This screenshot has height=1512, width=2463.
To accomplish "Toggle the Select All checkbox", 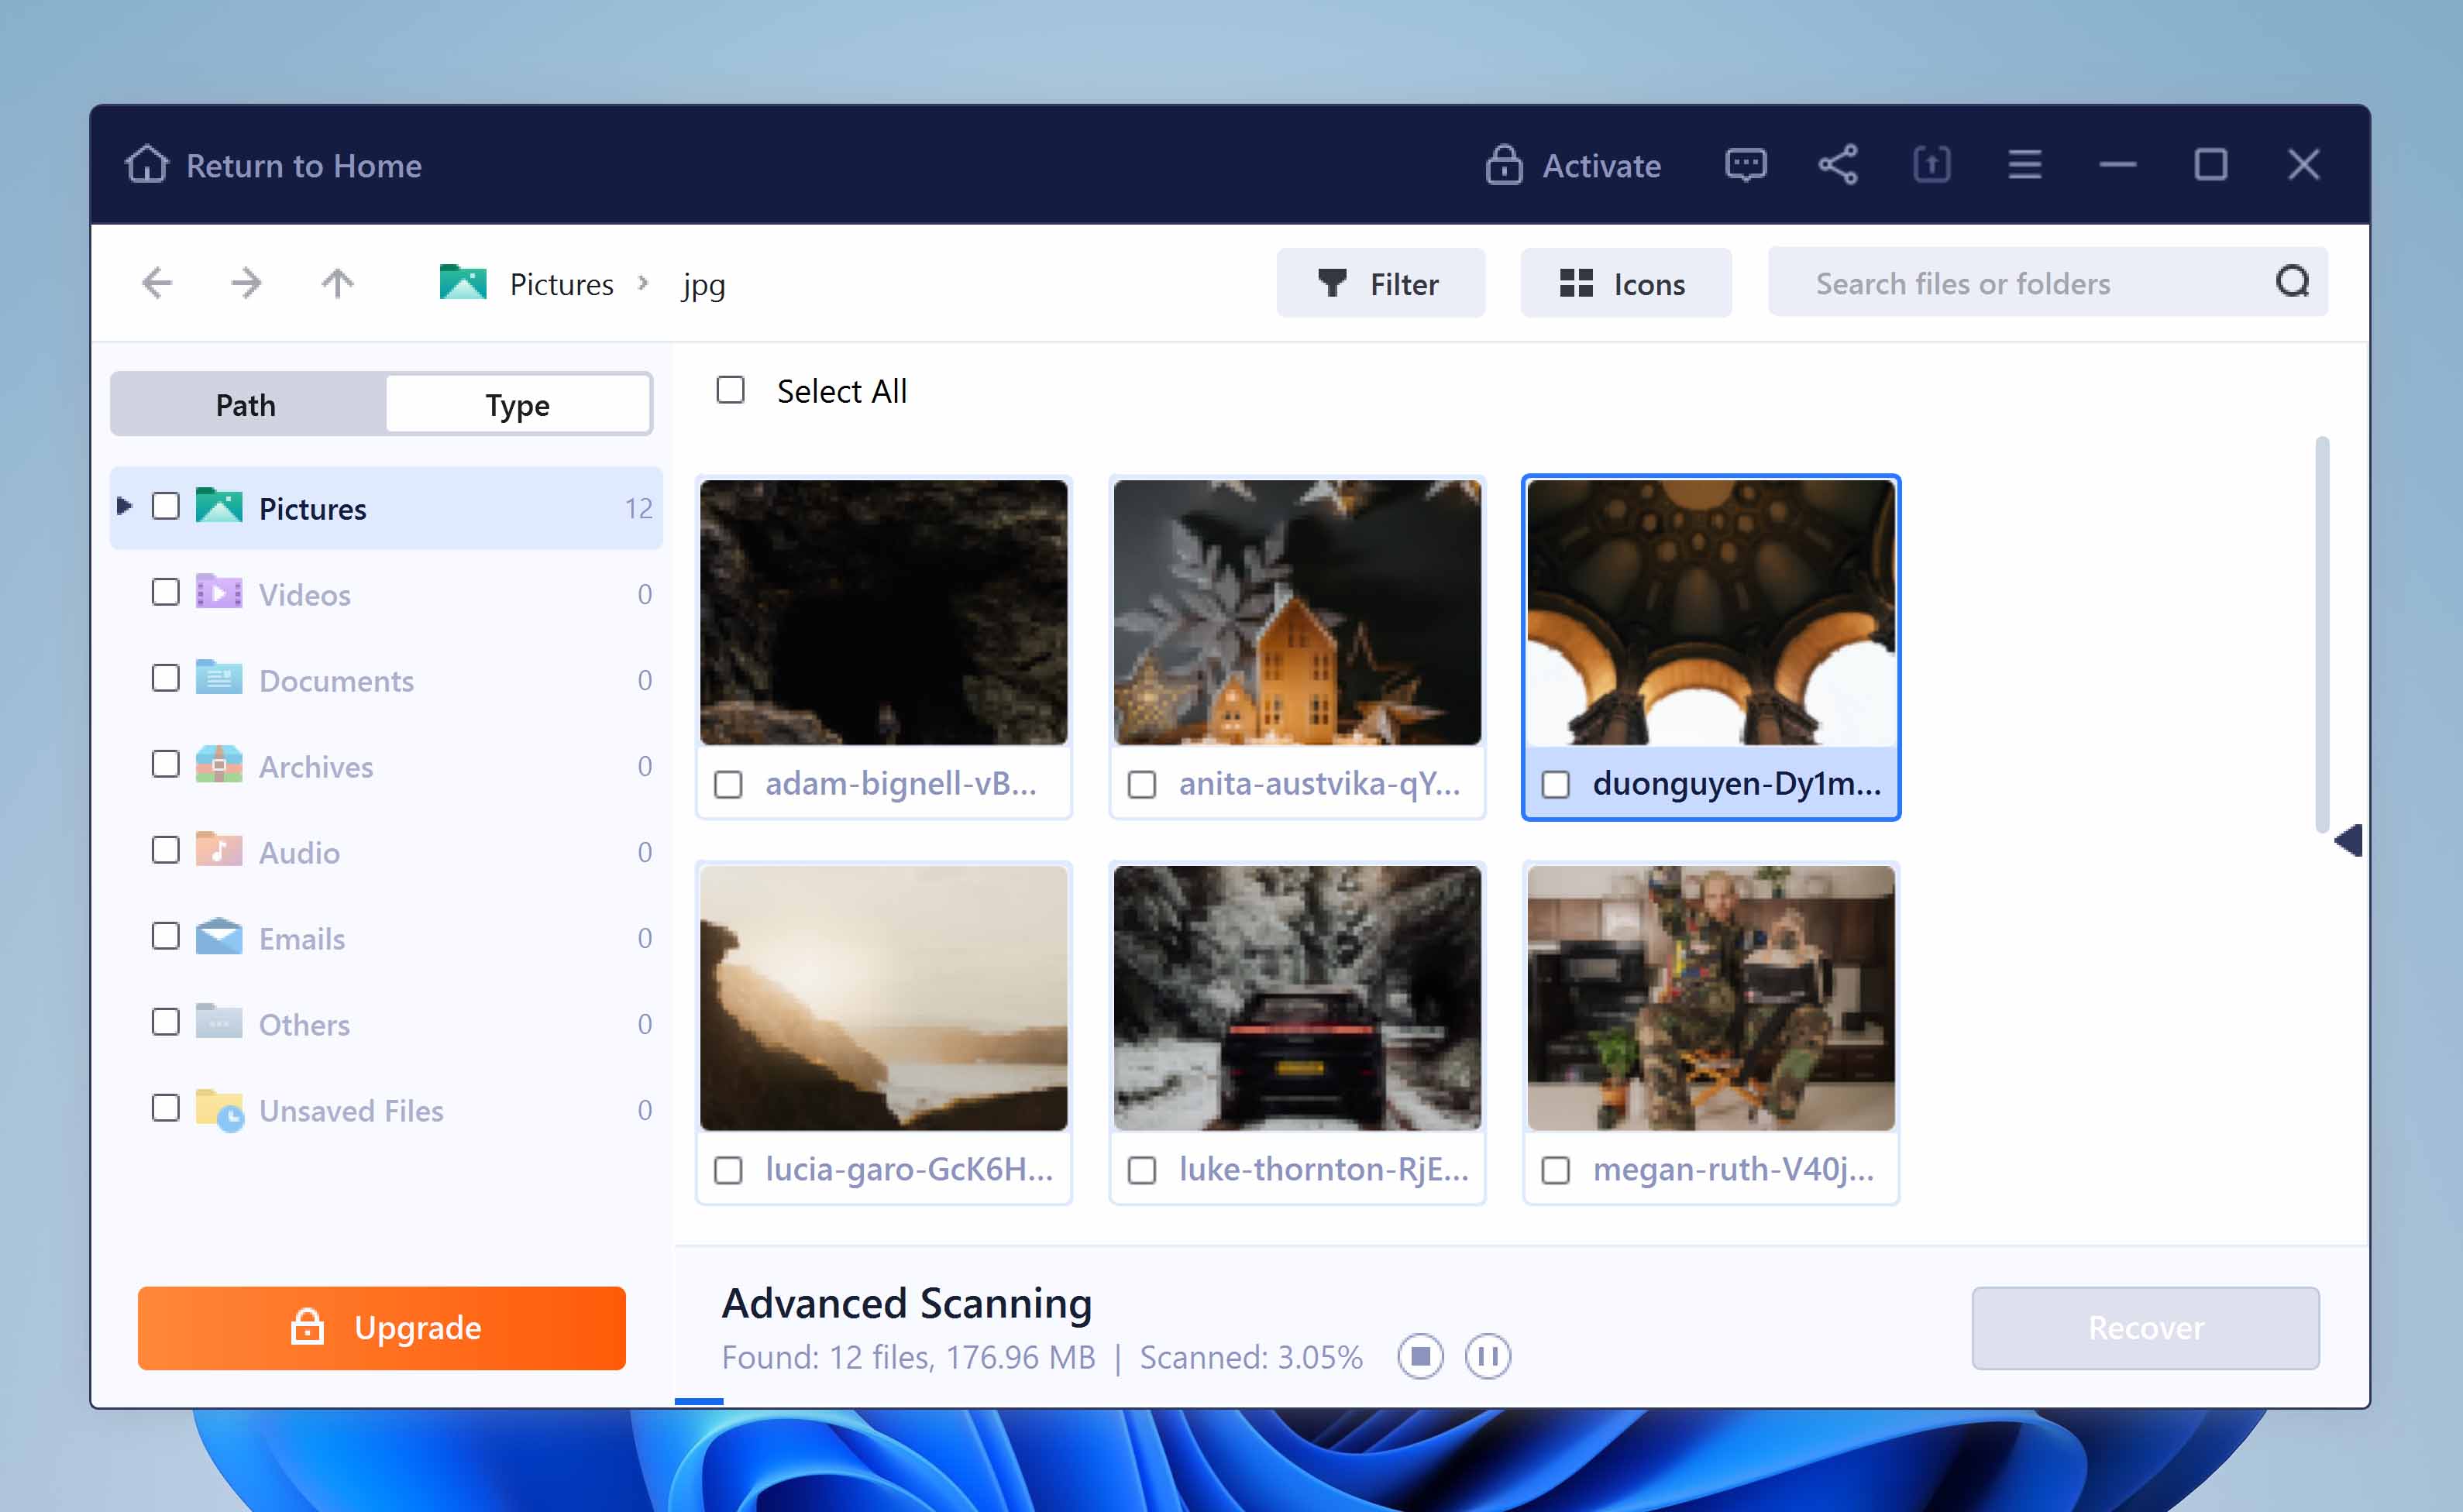I will click(x=730, y=390).
